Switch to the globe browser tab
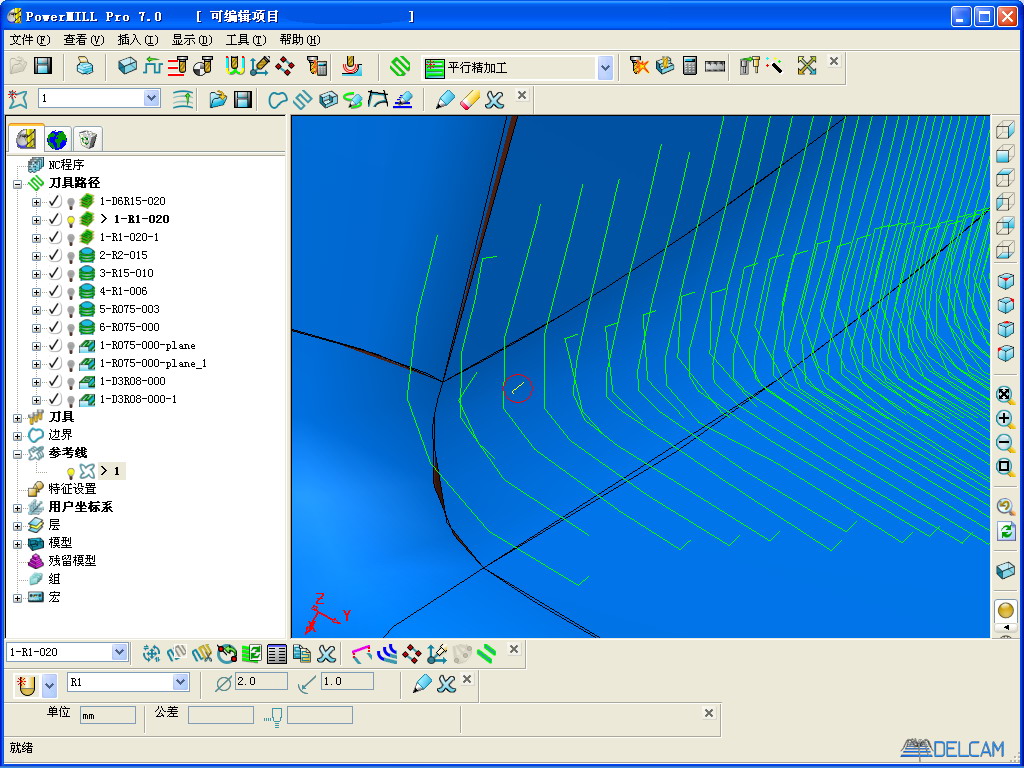 [x=57, y=139]
